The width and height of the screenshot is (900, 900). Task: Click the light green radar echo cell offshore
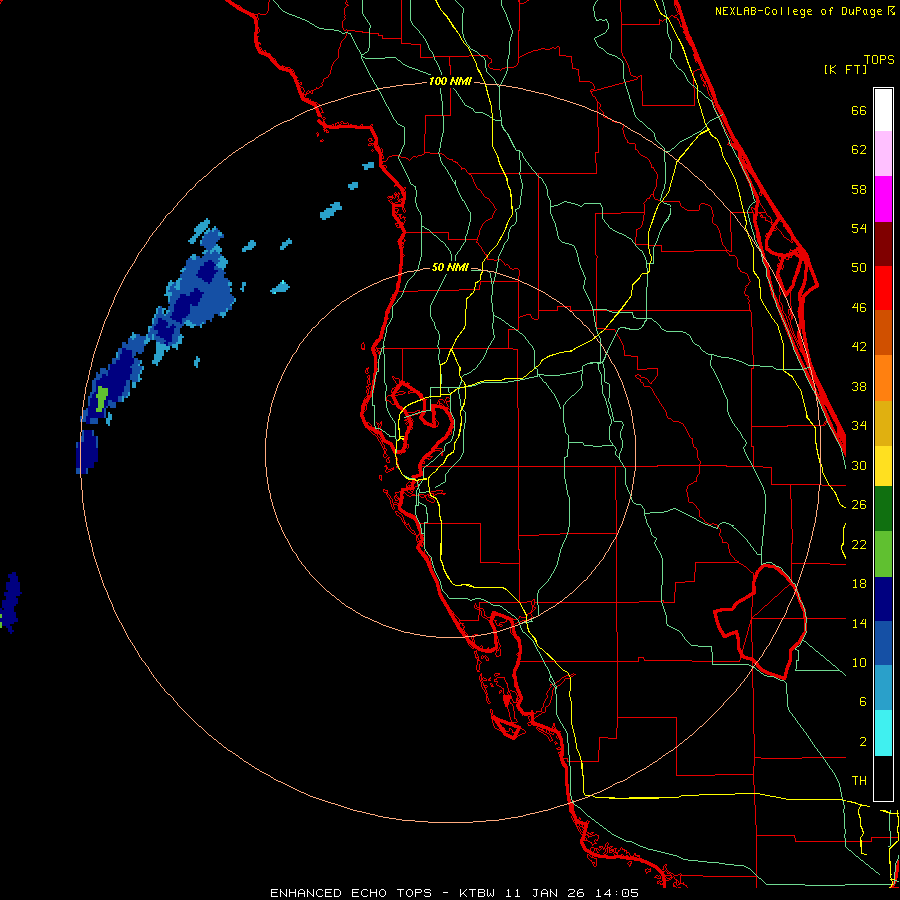pyautogui.click(x=101, y=398)
